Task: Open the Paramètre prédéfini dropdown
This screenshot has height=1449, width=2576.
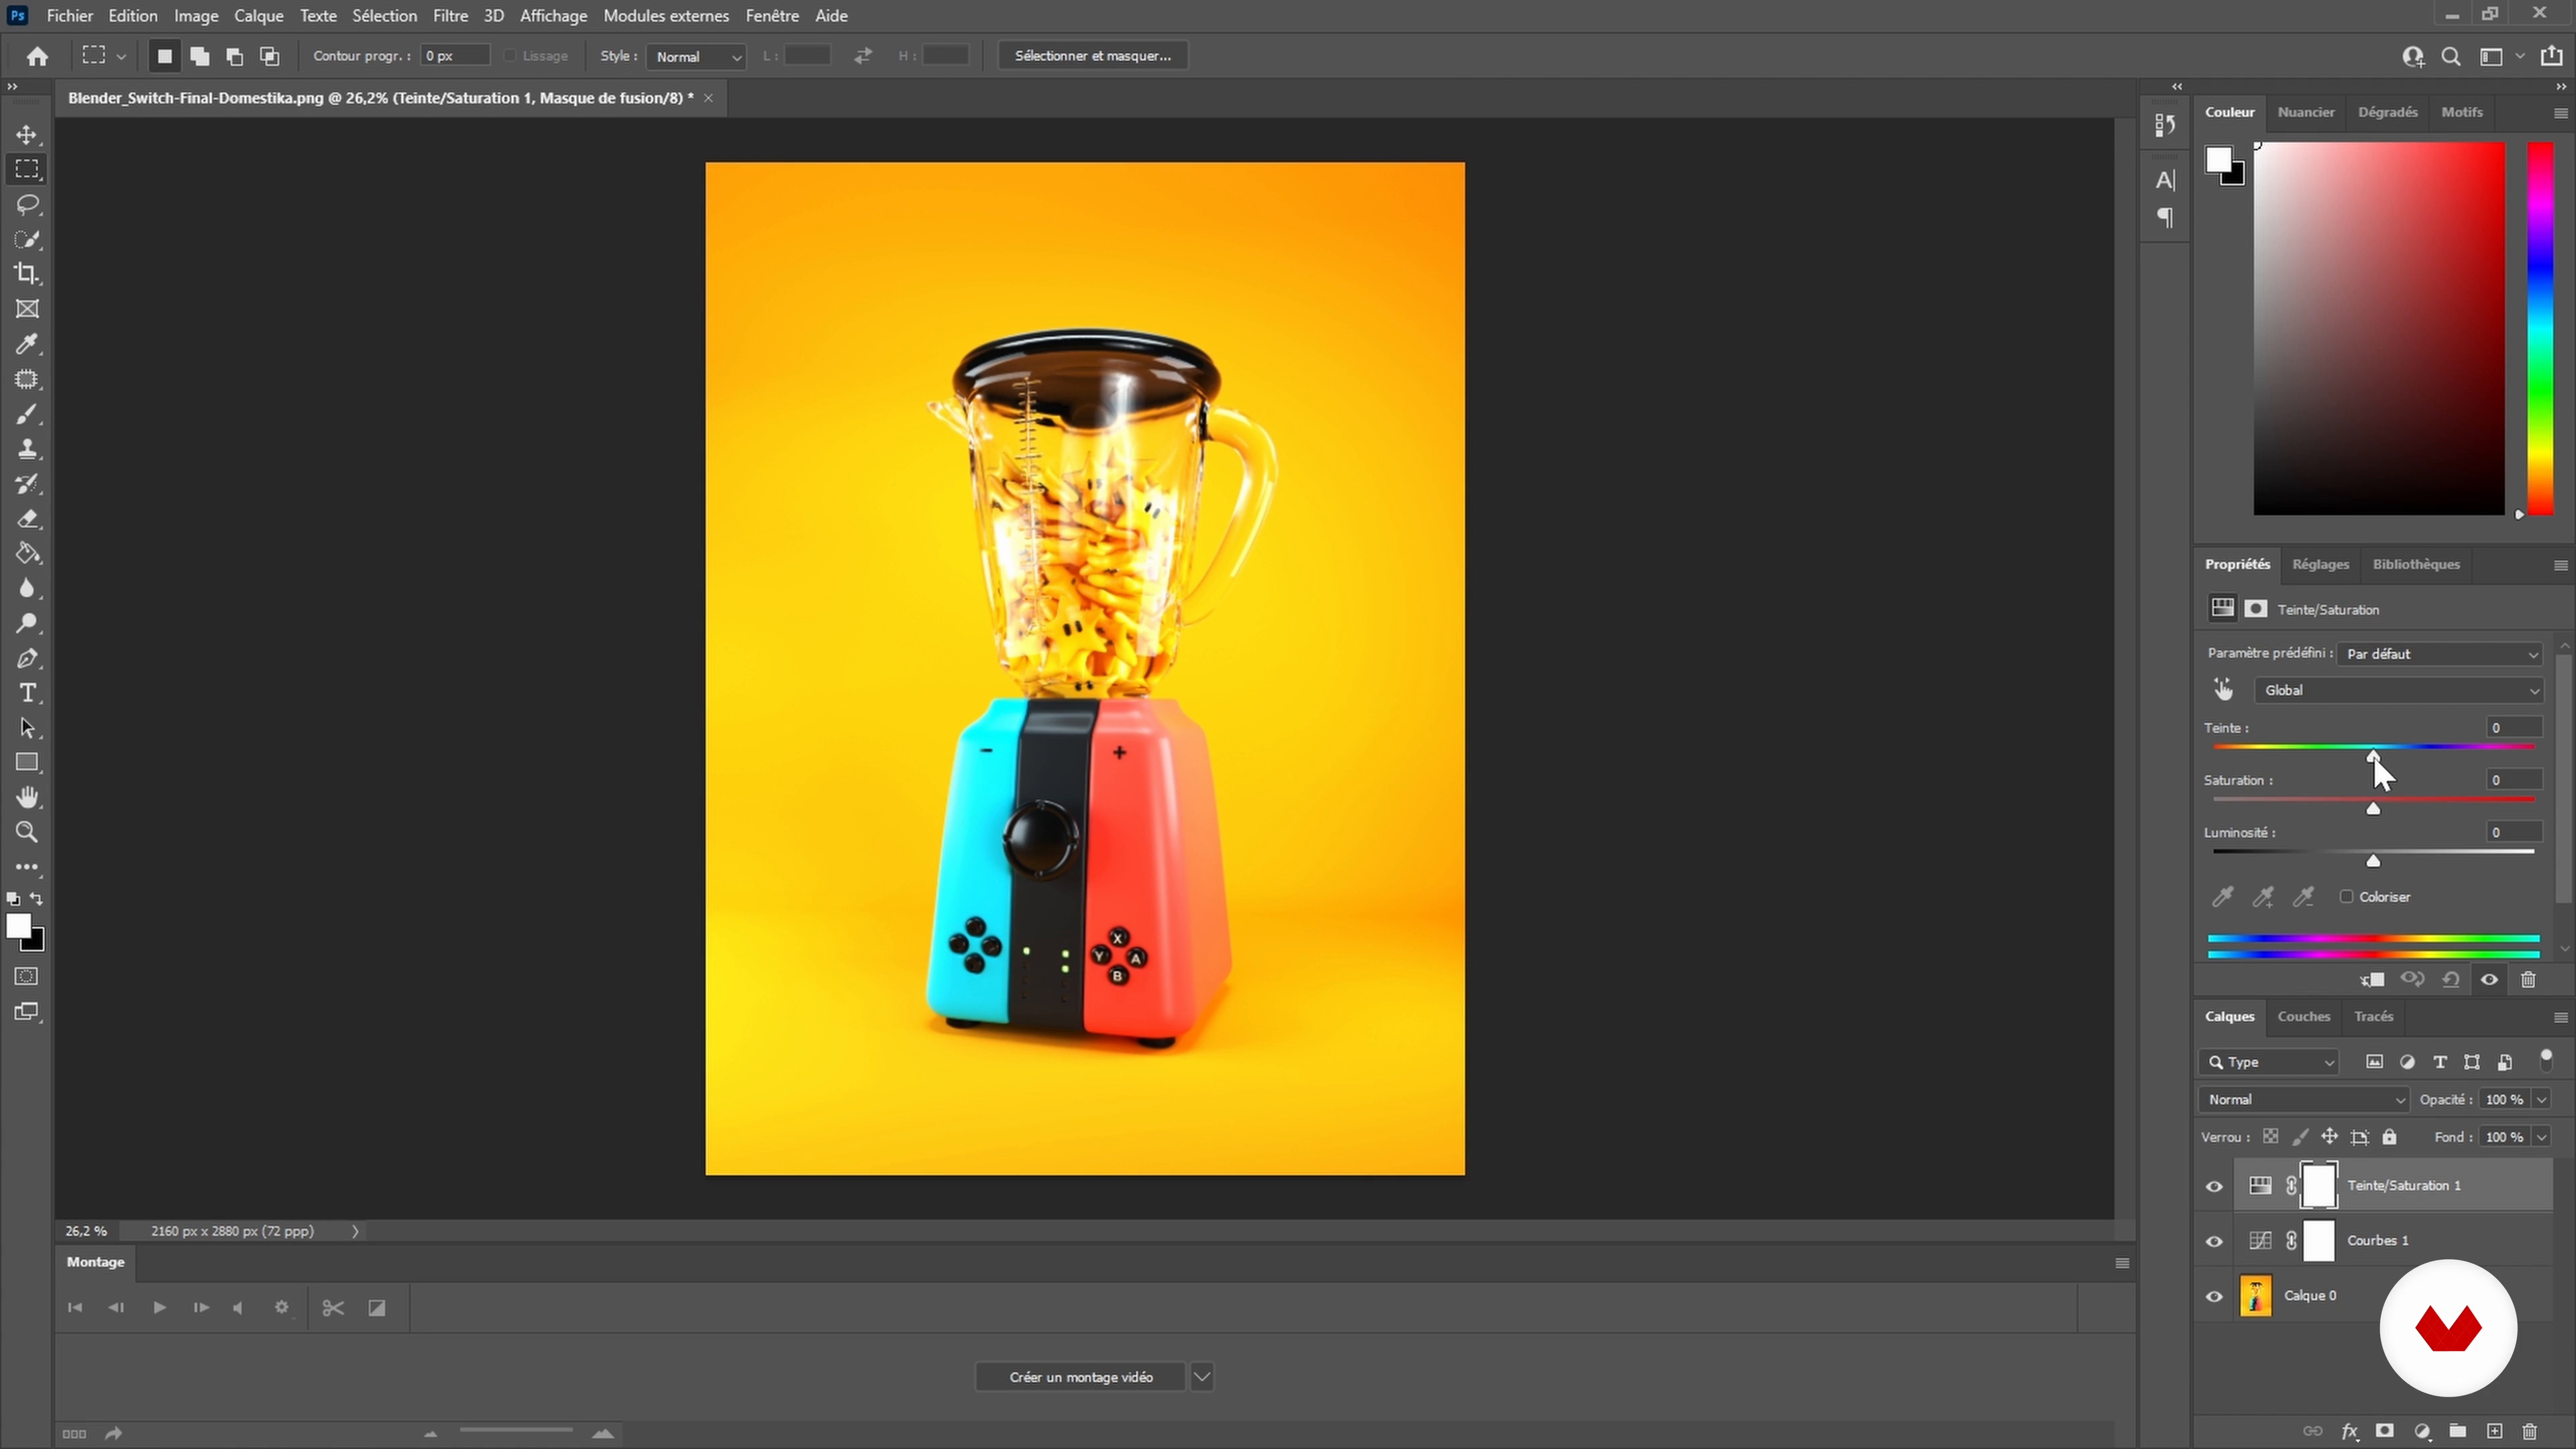Action: pyautogui.click(x=2439, y=654)
